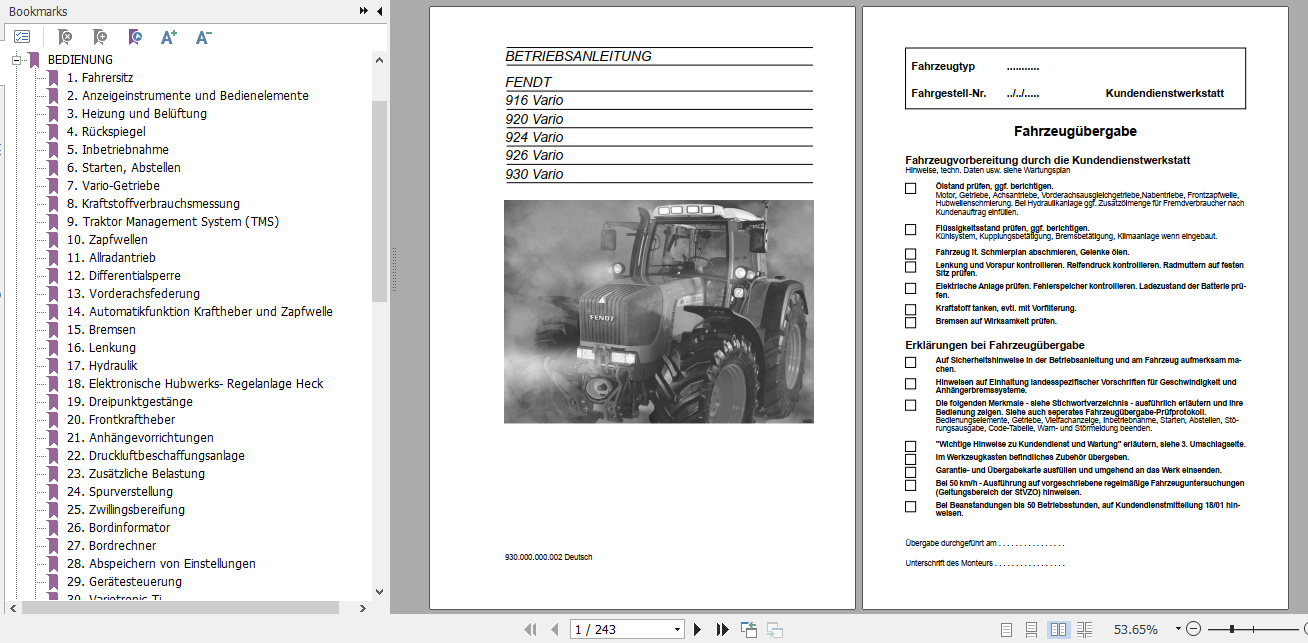Go to '22. Druckluftbeschaffungsanlage' bookmark
Image resolution: width=1308 pixels, height=643 pixels.
155,456
